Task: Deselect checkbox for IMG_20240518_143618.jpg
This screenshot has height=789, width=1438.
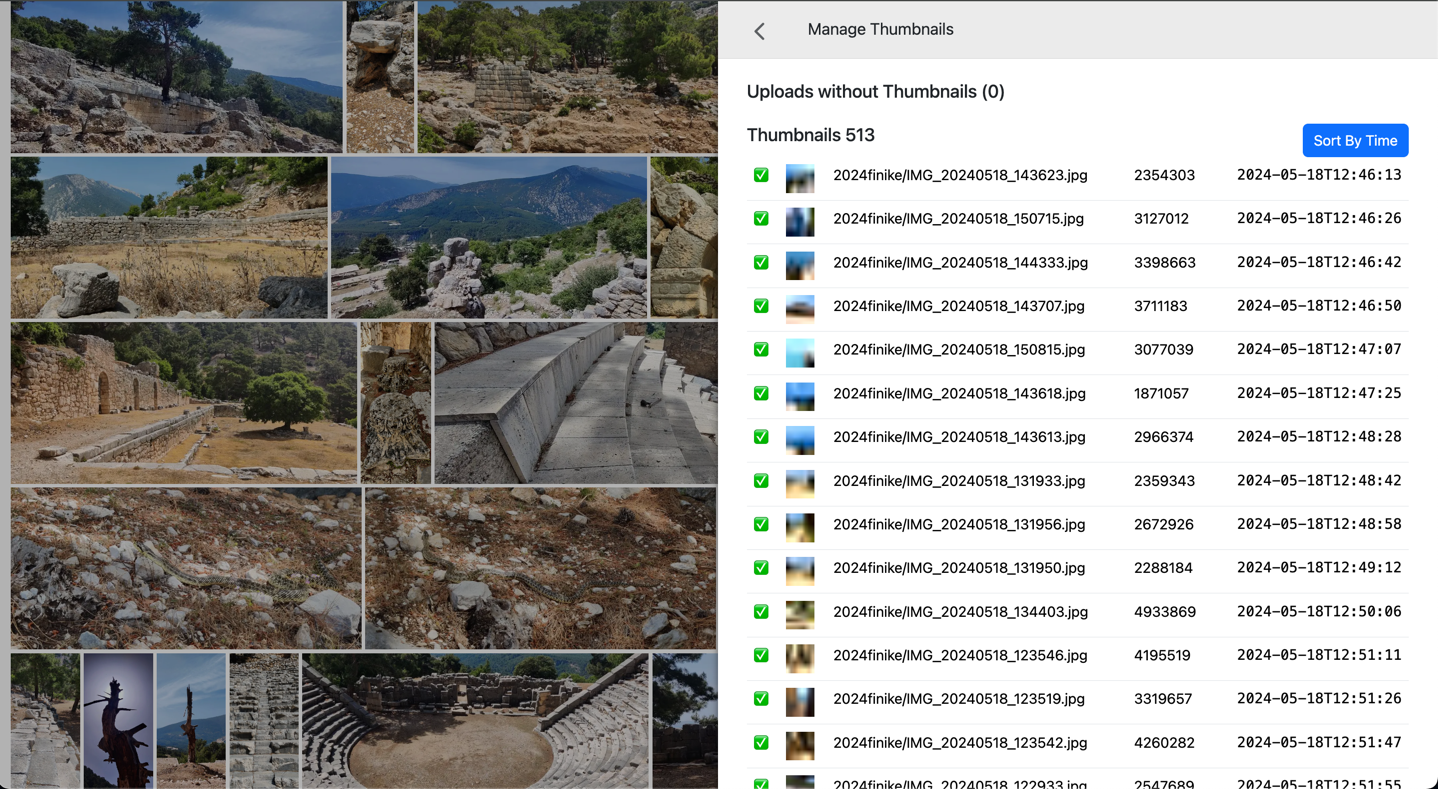Action: 761,393
